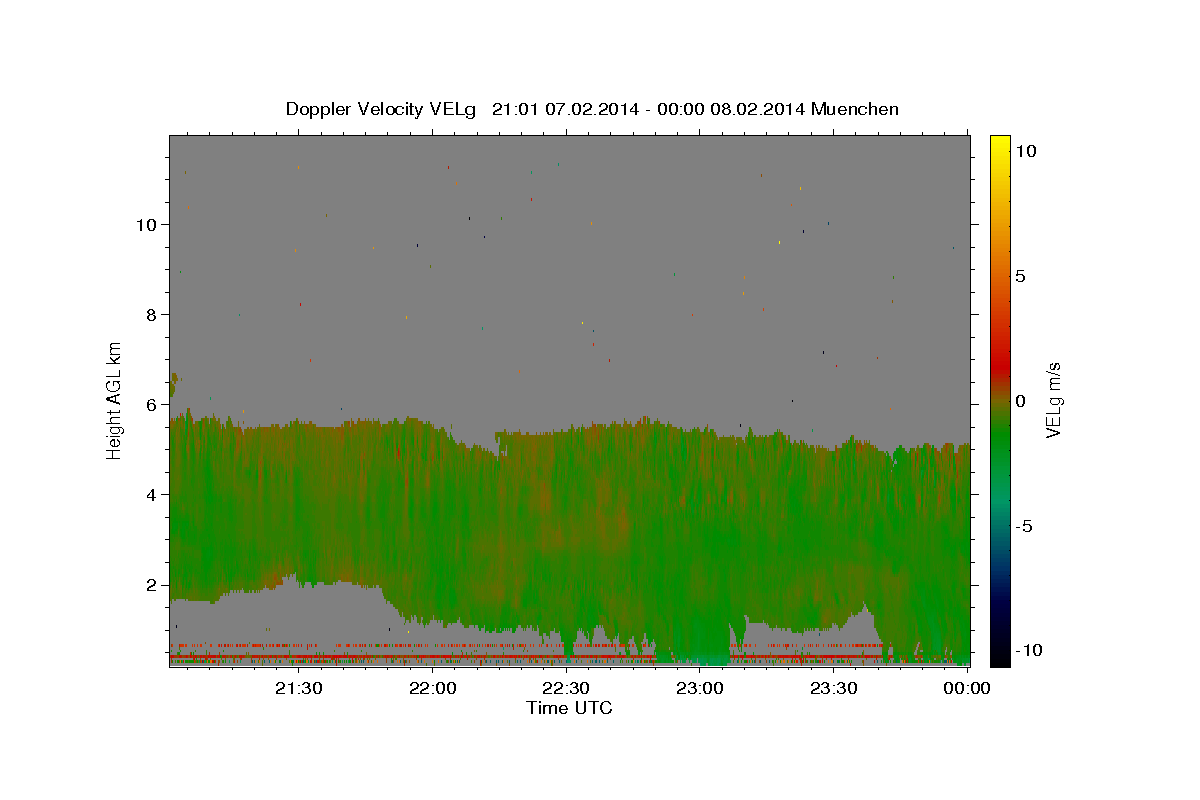1200x800 pixels.
Task: Click the colorbar value 5 label
Action: [1020, 276]
